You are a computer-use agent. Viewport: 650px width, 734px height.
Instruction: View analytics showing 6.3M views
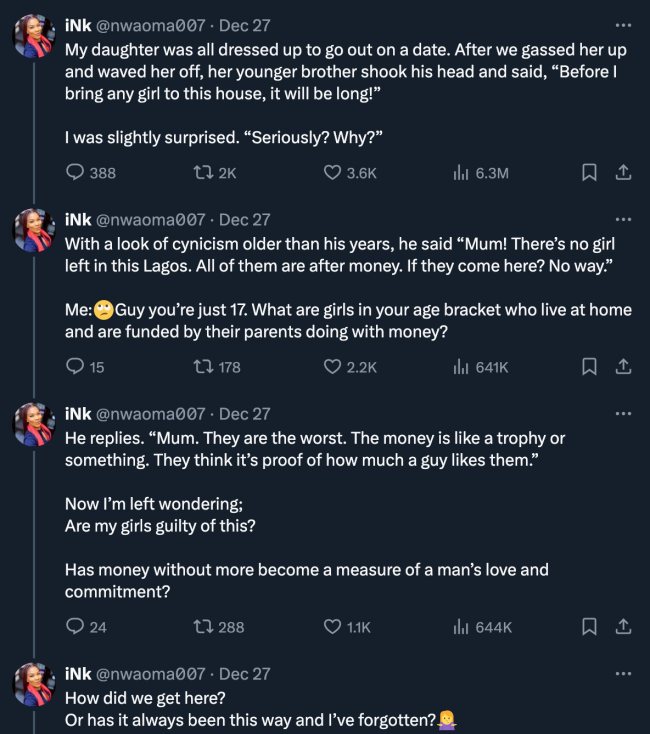click(x=461, y=173)
